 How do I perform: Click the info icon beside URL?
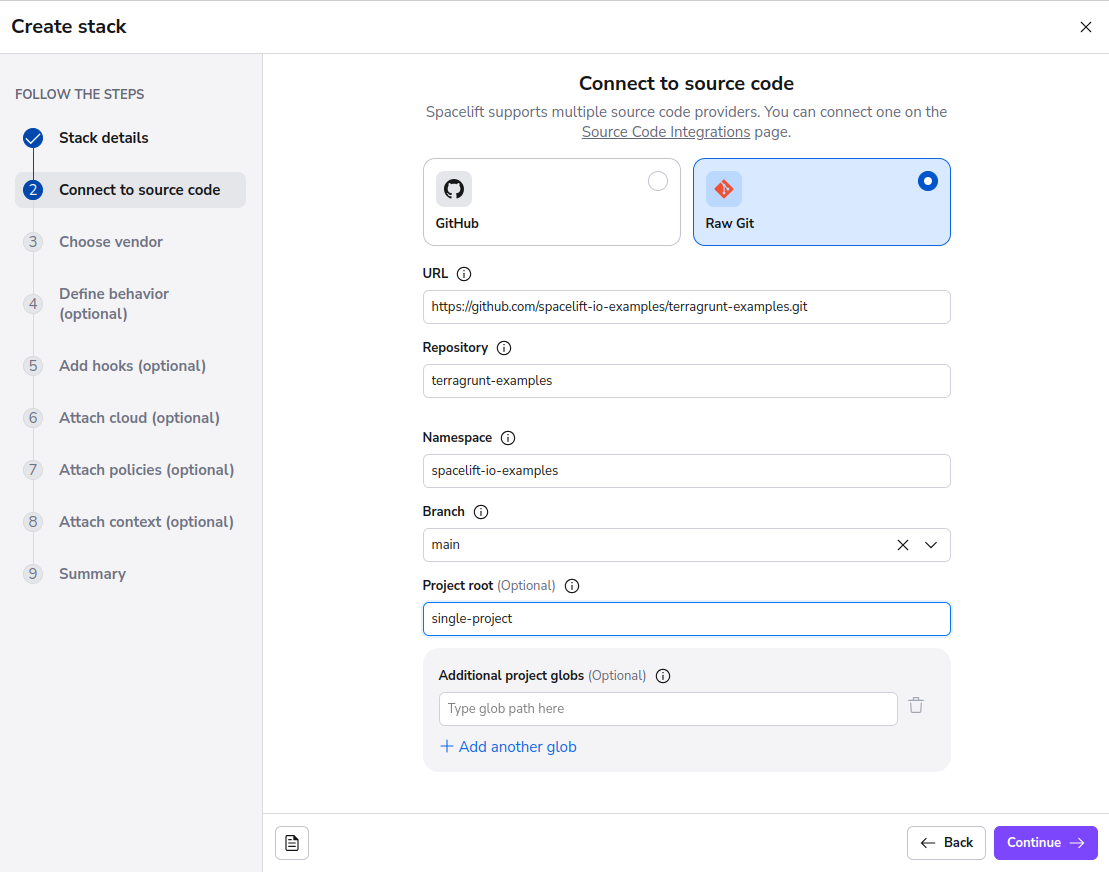465,273
